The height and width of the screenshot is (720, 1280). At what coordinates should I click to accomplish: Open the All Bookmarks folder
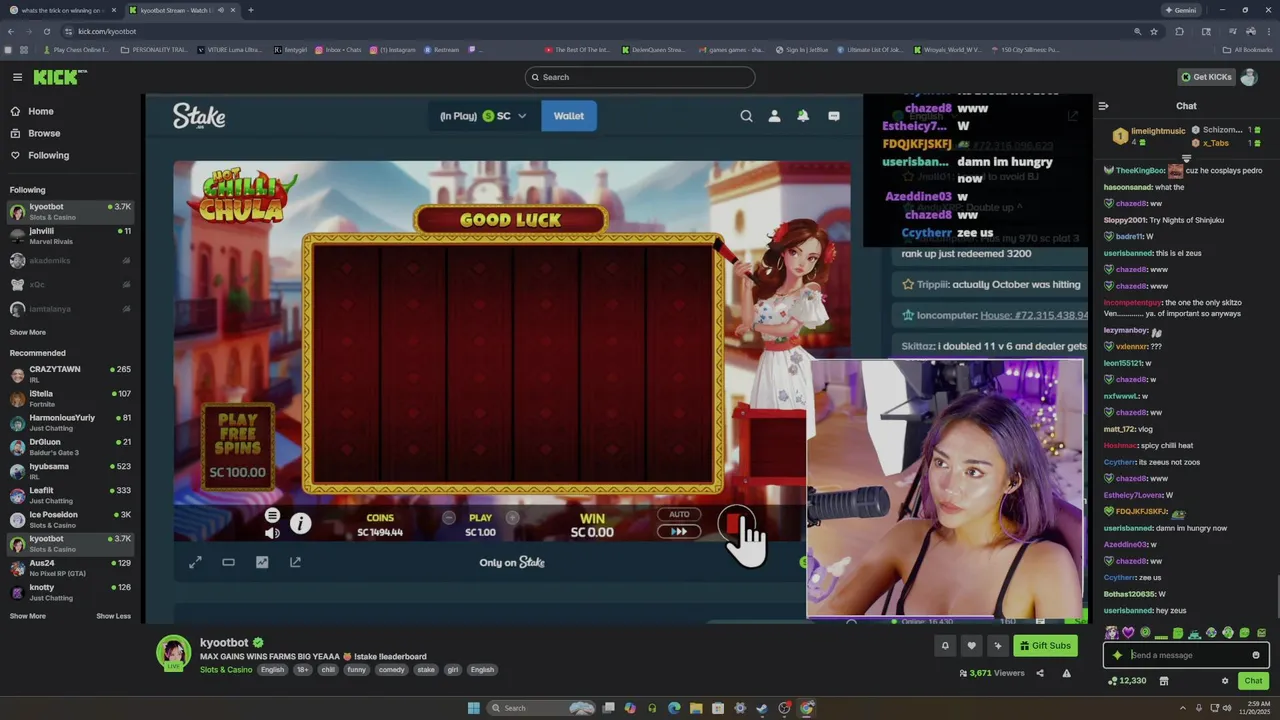pyautogui.click(x=1247, y=49)
